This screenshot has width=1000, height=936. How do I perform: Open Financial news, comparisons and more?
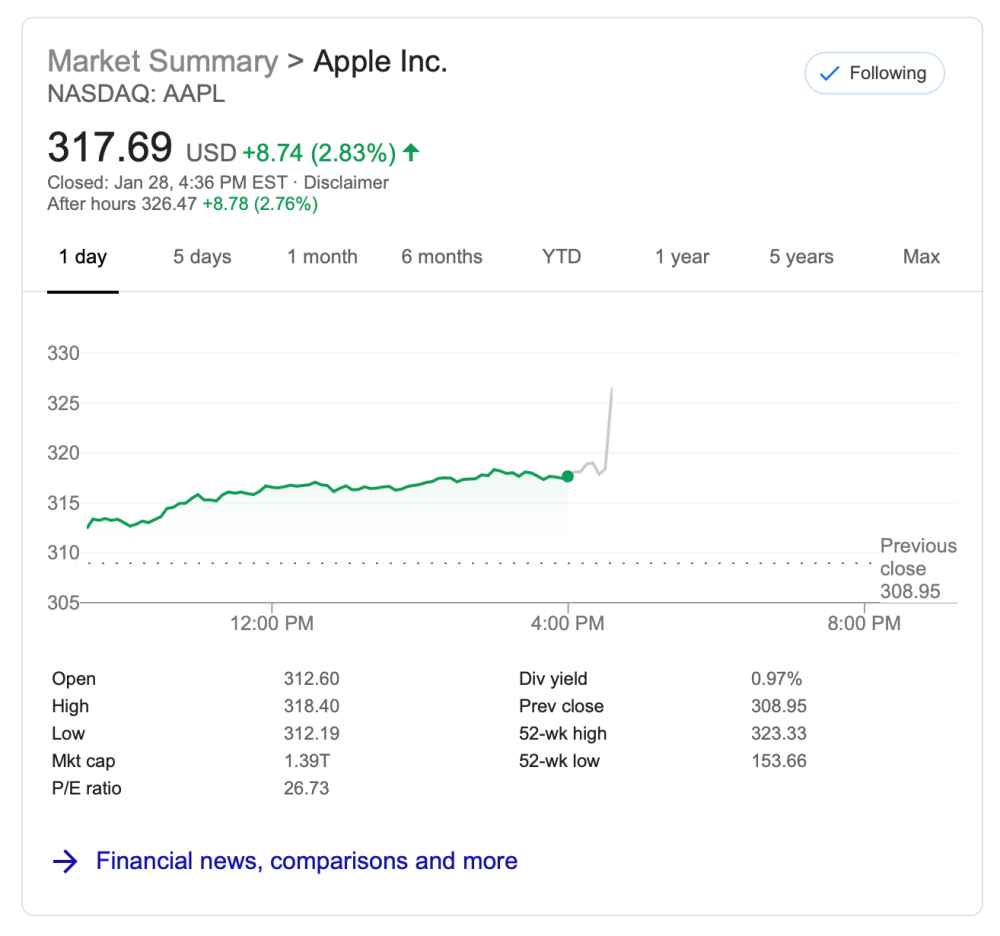pos(306,861)
